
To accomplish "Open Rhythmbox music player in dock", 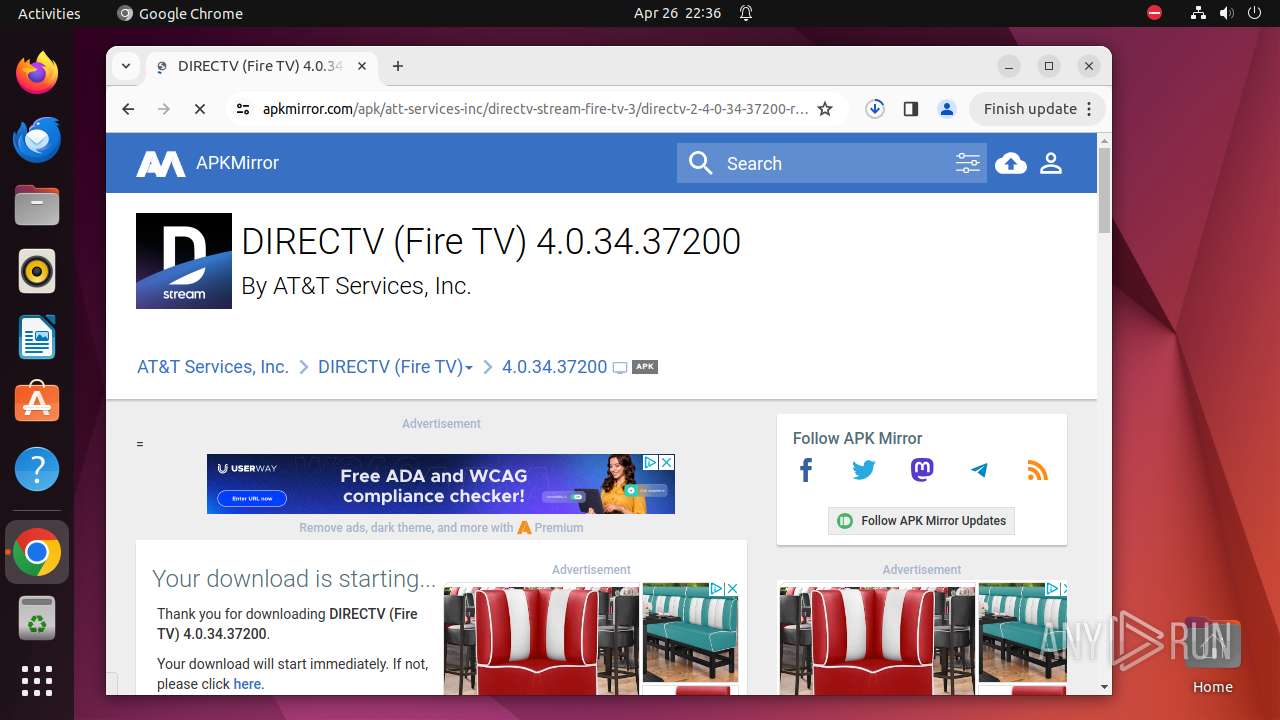I will [x=37, y=271].
